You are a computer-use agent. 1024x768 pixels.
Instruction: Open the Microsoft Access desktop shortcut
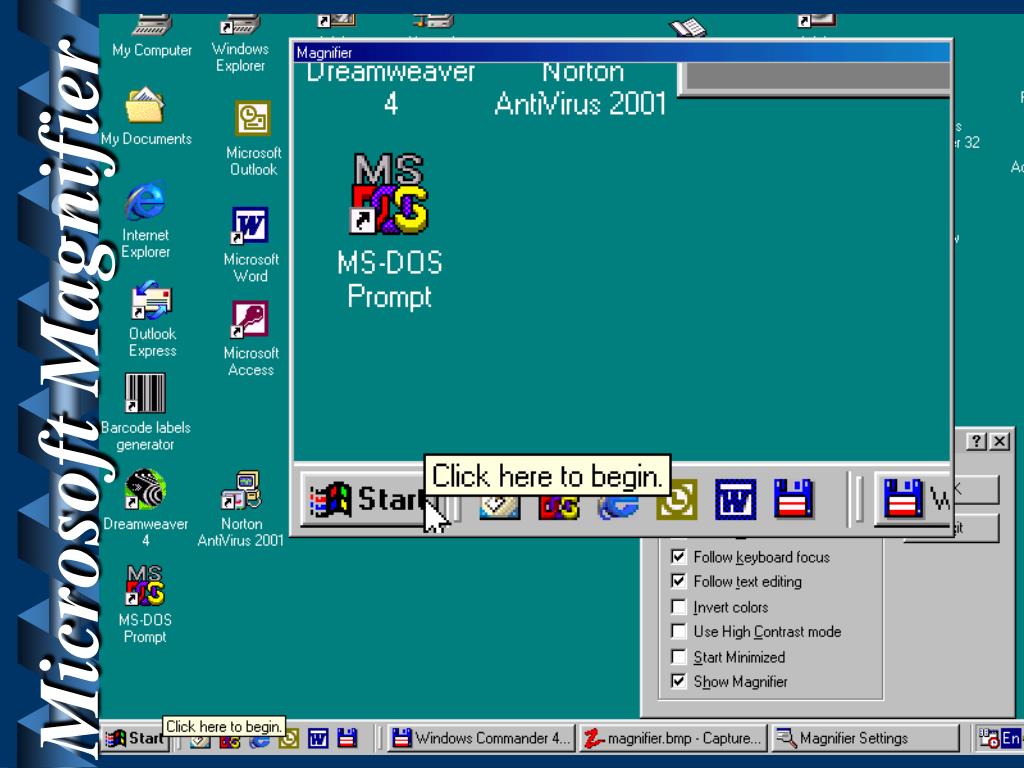pyautogui.click(x=251, y=338)
